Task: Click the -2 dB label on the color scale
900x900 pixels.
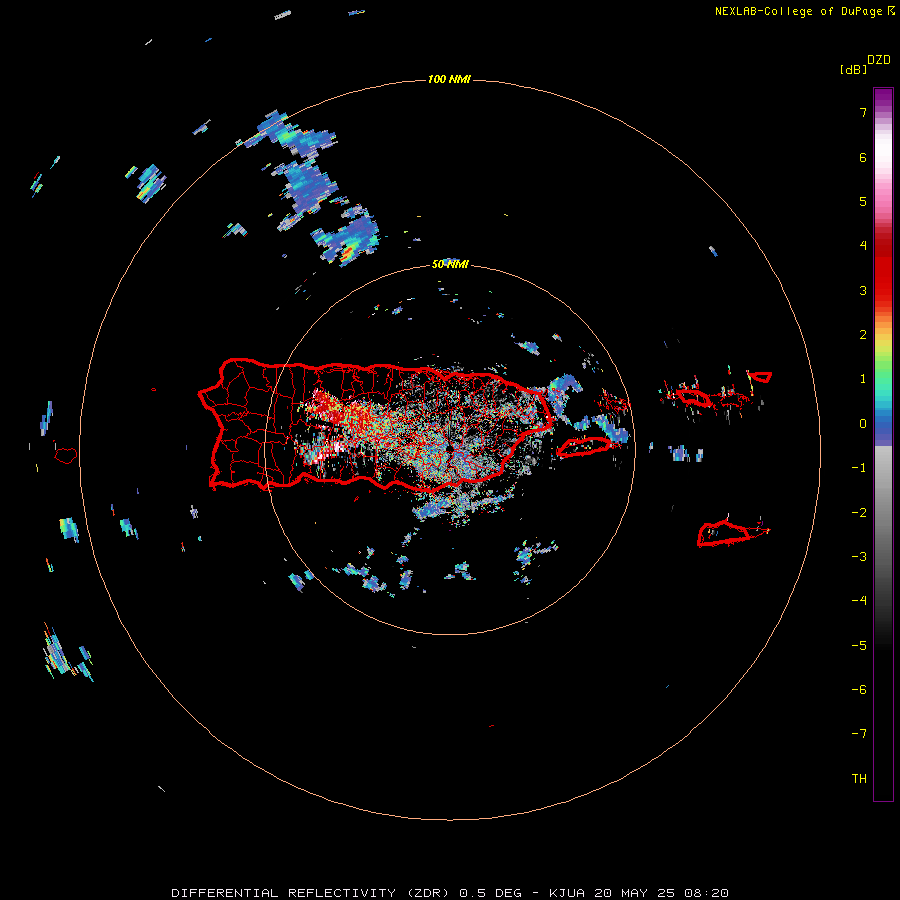Action: pyautogui.click(x=859, y=513)
